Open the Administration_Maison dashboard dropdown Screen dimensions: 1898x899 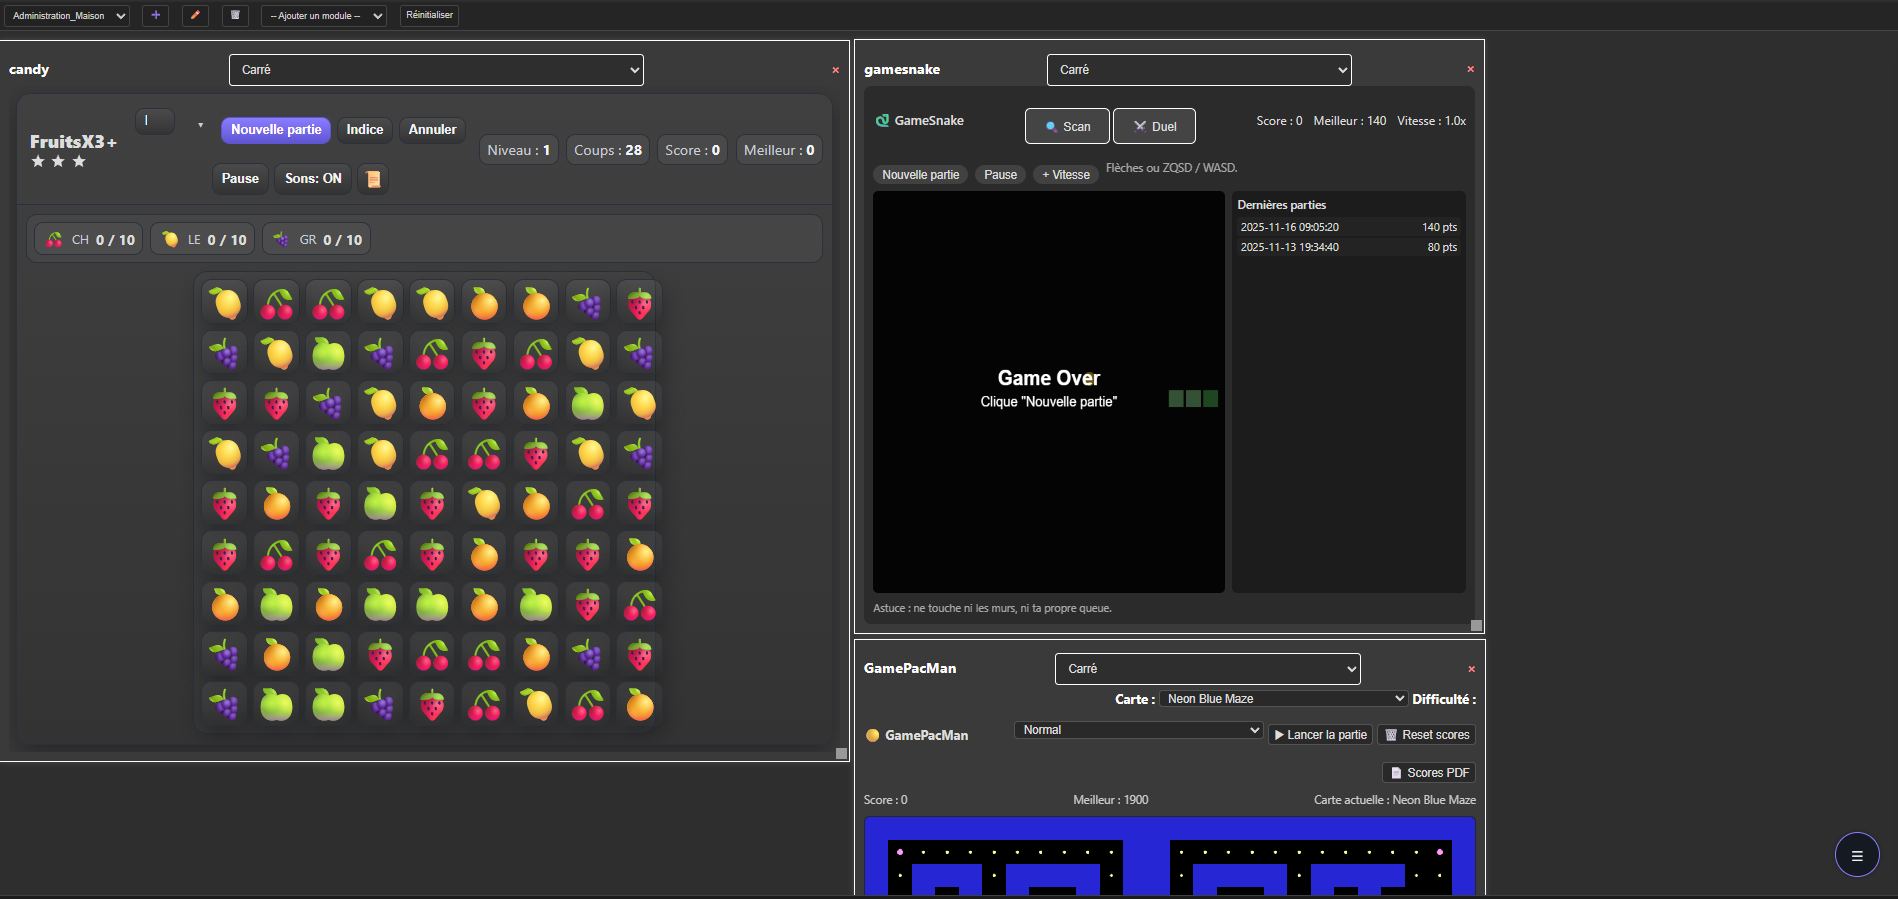[x=66, y=16]
